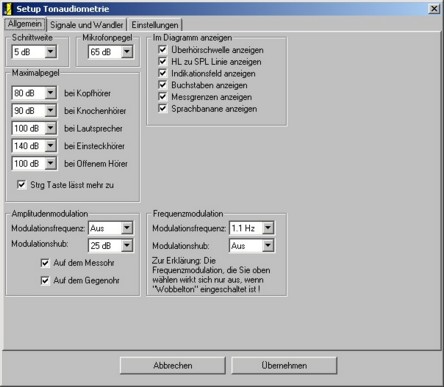The height and width of the screenshot is (387, 444).
Task: Toggle Auf dem Gegenohr checkbox
Action: [x=45, y=281]
